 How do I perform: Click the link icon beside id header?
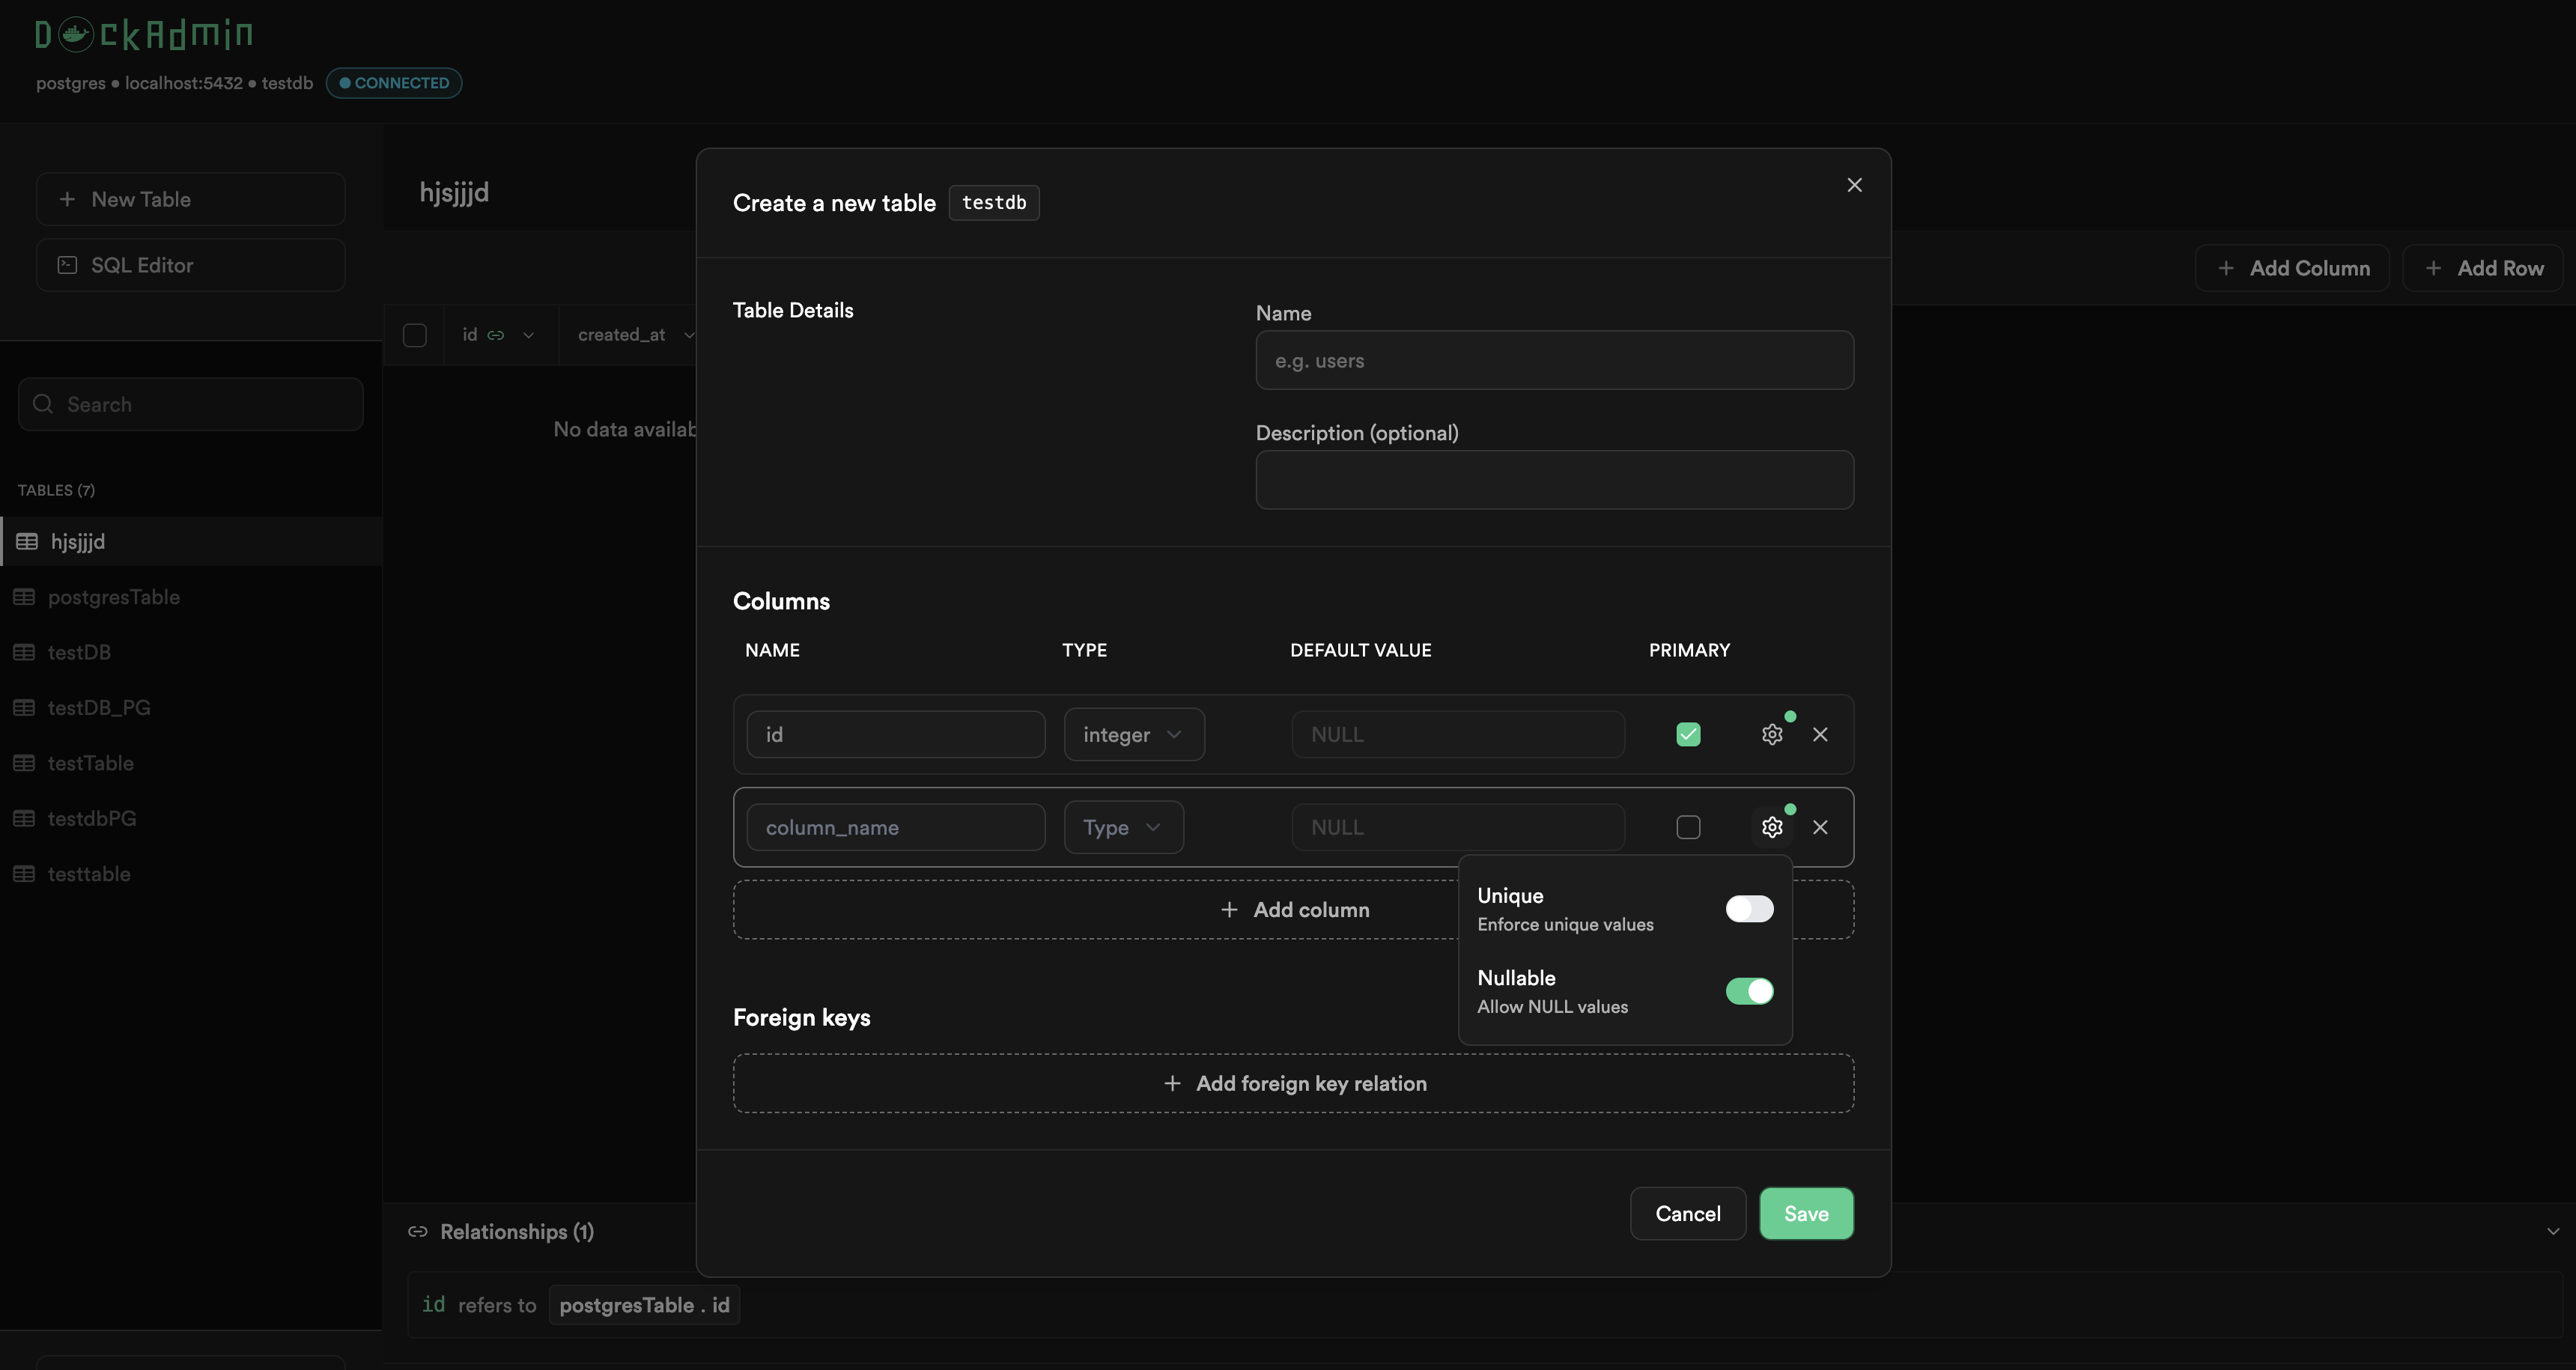coord(496,335)
